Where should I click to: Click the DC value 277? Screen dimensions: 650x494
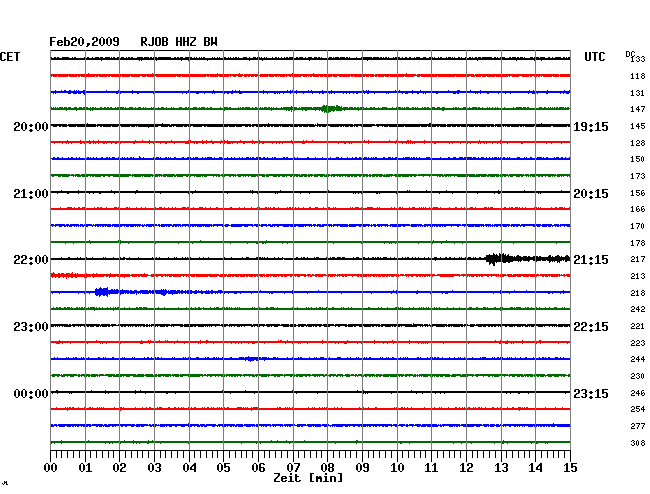[x=638, y=426]
